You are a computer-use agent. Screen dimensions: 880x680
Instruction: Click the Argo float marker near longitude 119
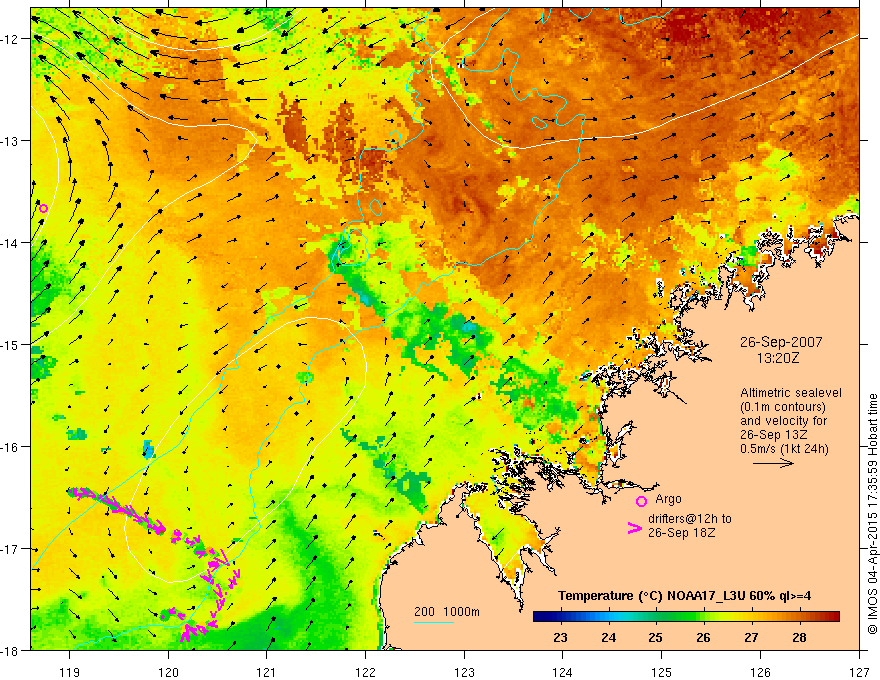pos(43,209)
